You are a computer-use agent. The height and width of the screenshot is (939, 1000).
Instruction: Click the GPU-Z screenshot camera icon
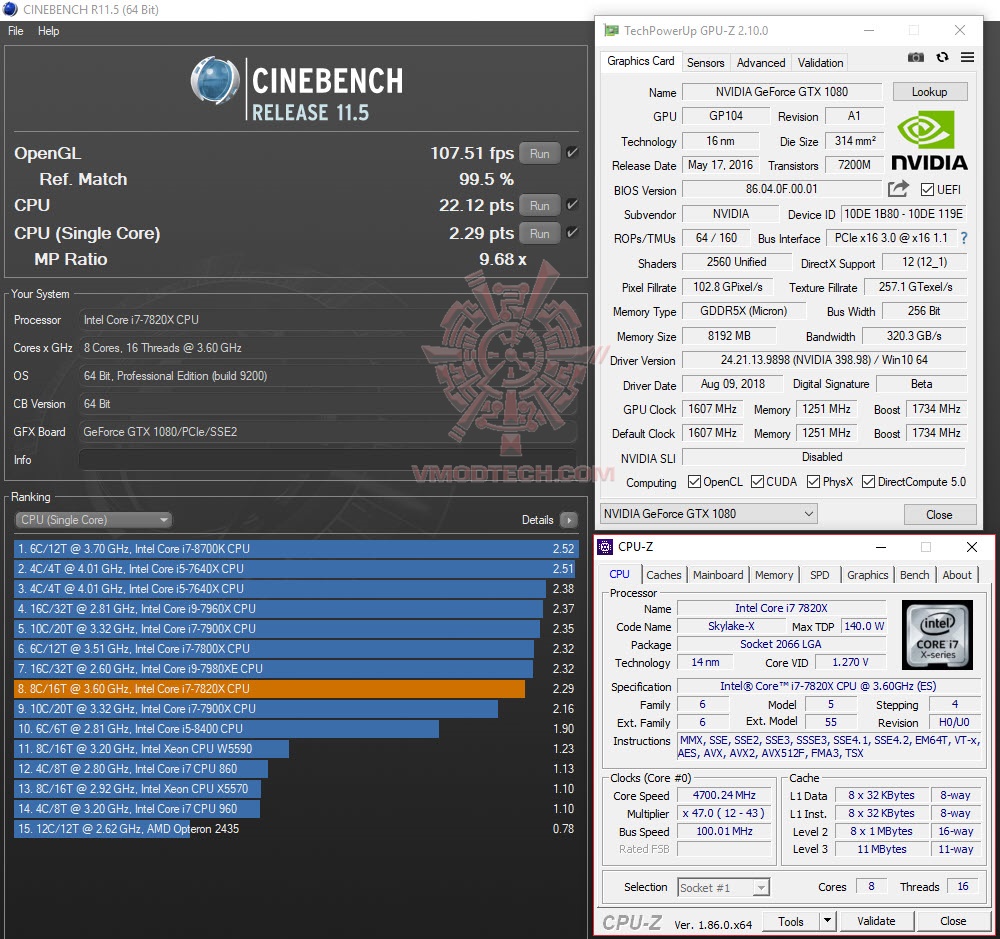point(916,57)
